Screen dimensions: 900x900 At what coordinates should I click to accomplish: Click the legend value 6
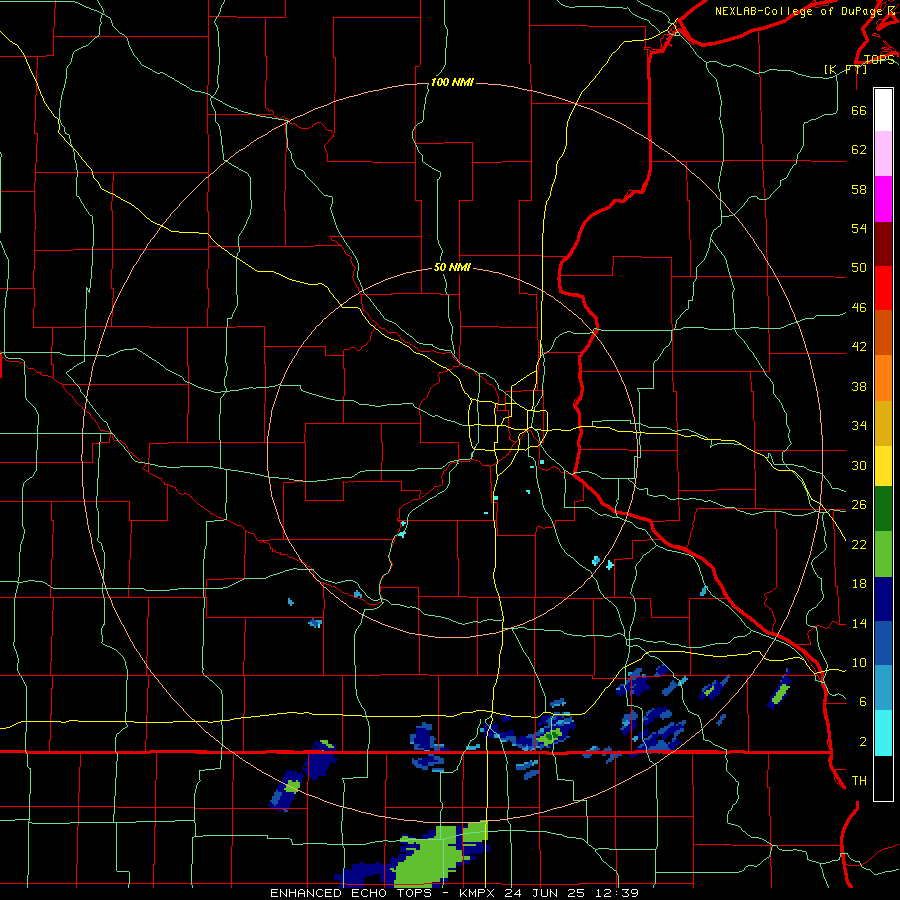coord(863,702)
